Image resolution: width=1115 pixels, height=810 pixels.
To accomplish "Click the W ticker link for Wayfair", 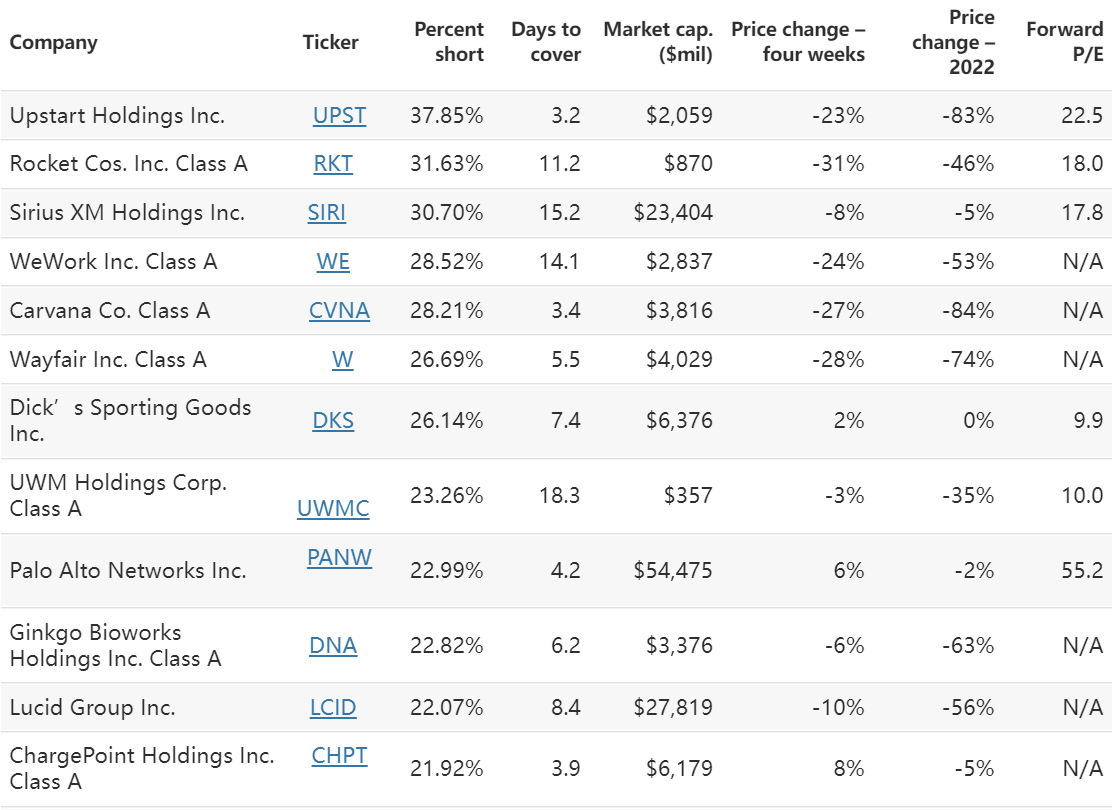I will tap(342, 360).
